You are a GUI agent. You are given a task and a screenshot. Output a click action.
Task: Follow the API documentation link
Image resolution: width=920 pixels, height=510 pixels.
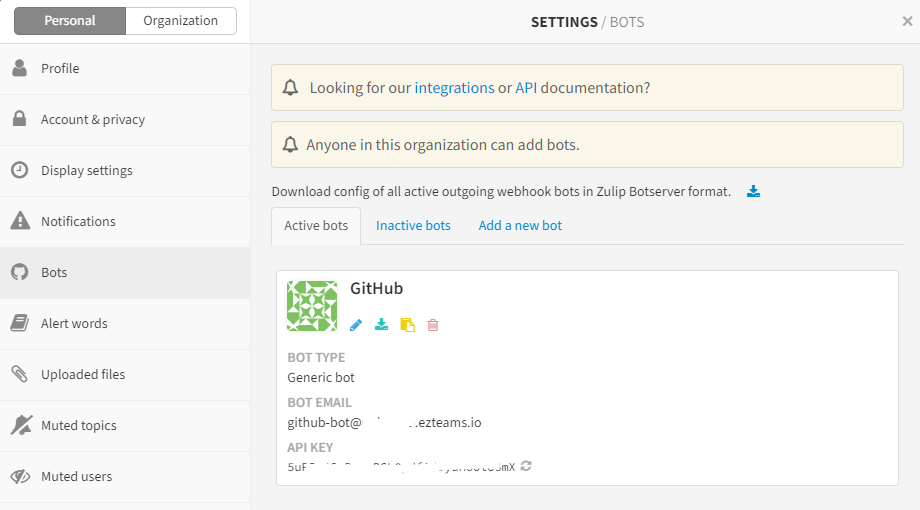[526, 88]
